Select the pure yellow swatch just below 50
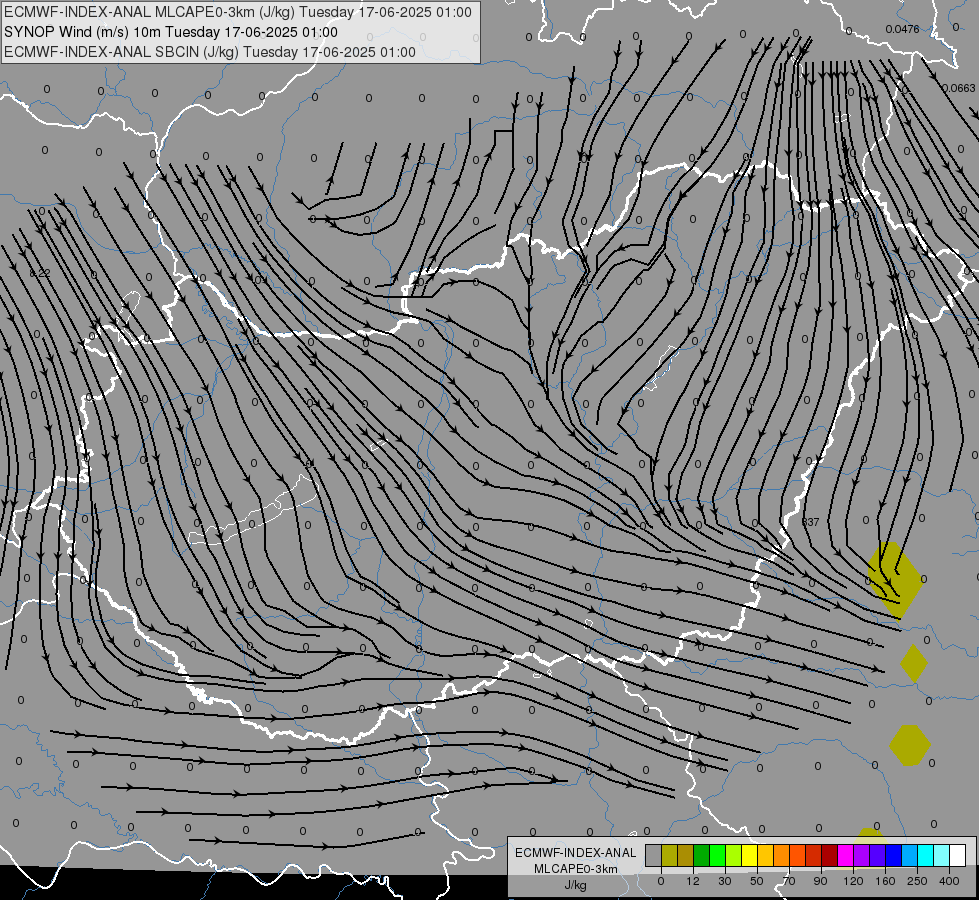979x900 pixels. coord(750,855)
